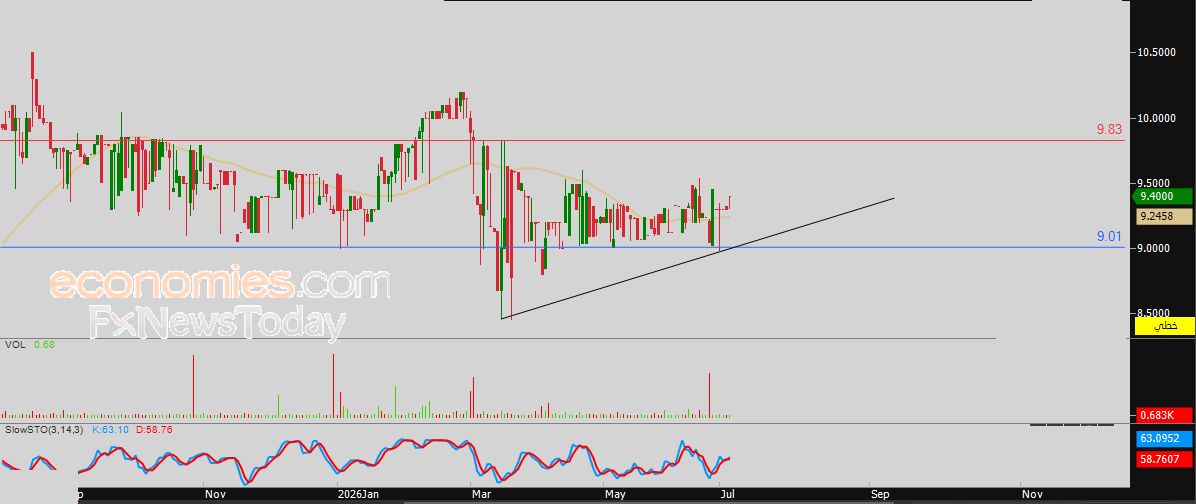Select the red 0.683K volume tag
This screenshot has height=504, width=1196.
click(x=1164, y=416)
